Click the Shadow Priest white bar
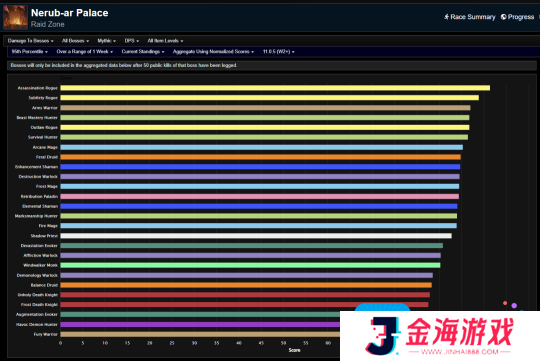Viewport: 540px width, 361px height. [x=256, y=236]
